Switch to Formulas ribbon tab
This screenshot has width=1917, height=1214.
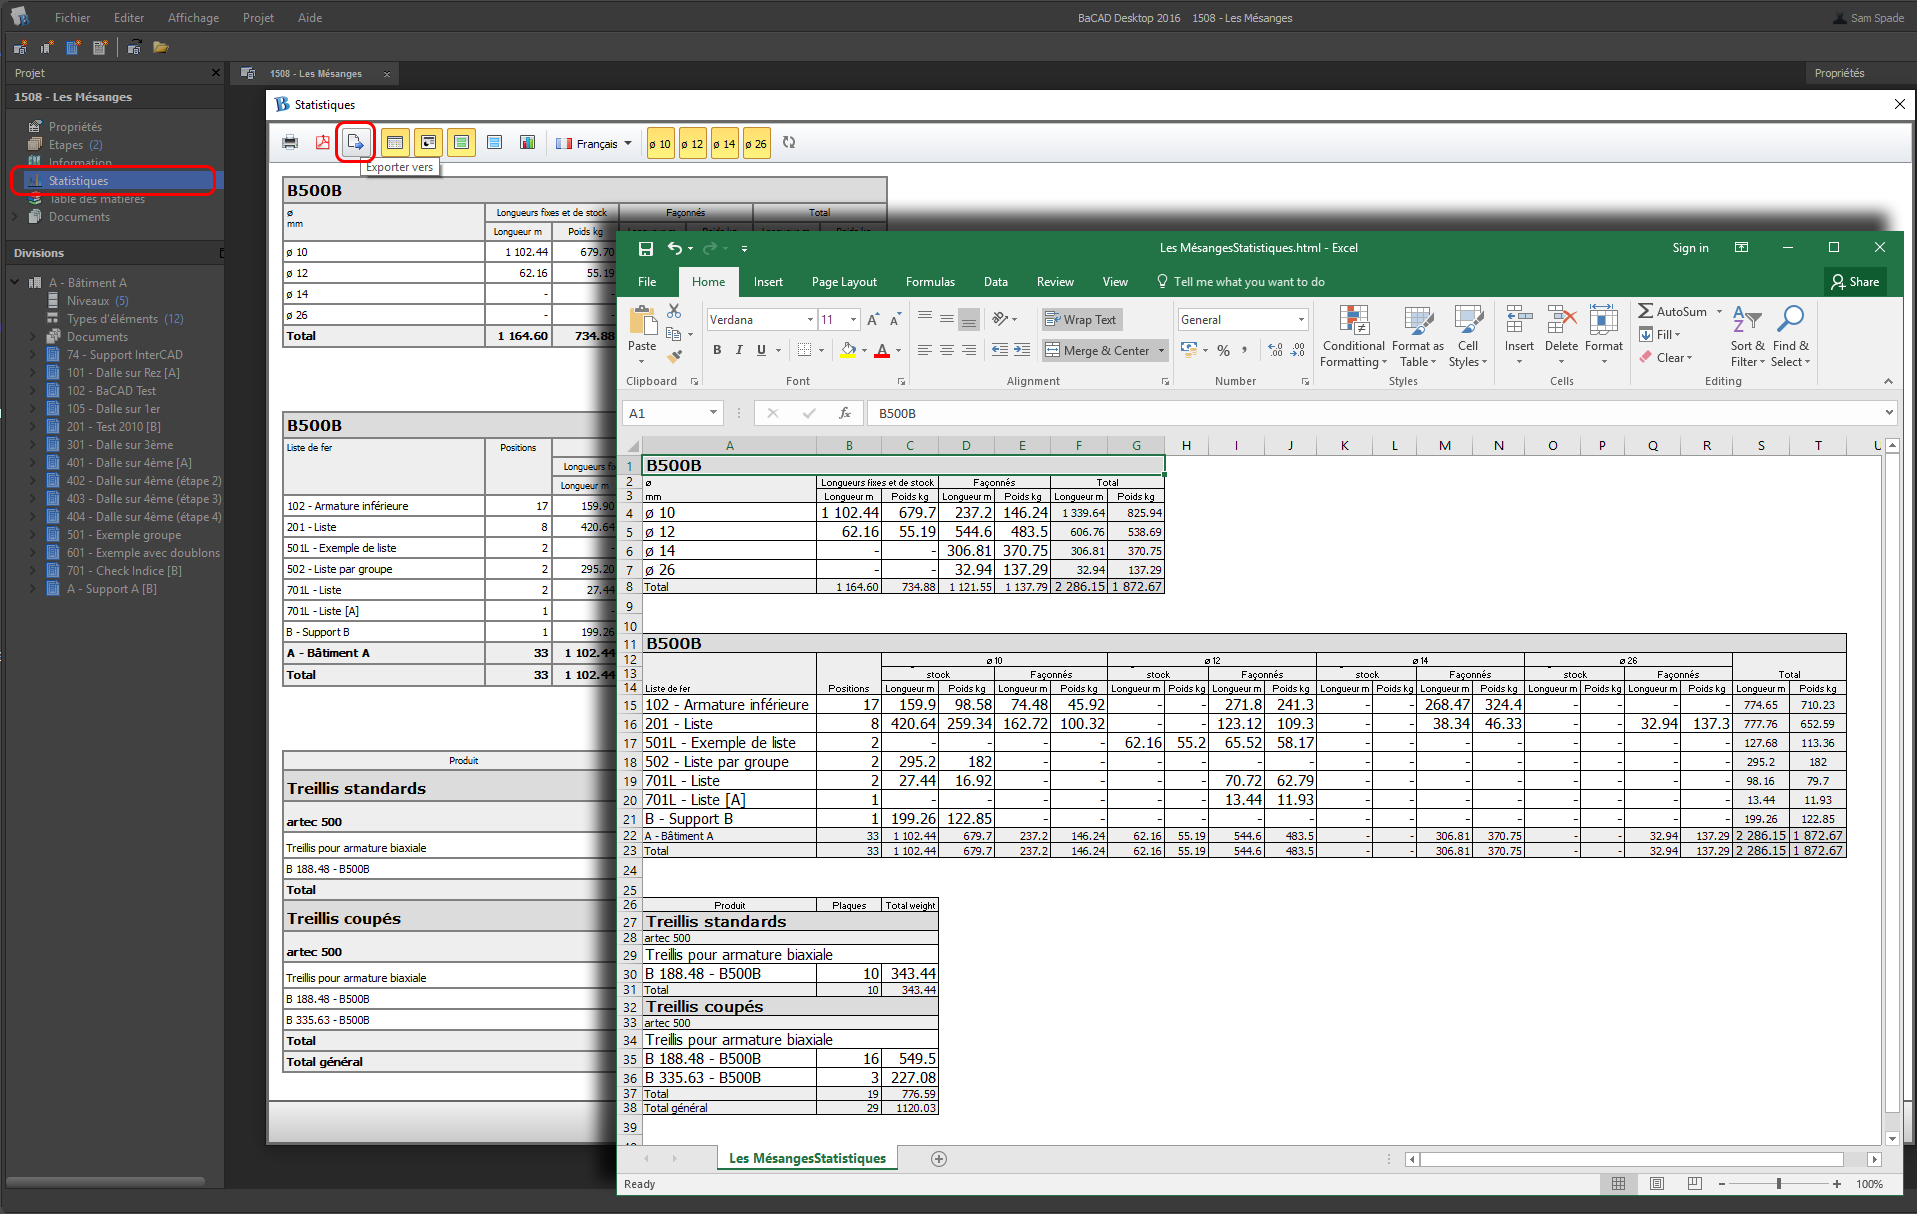coord(930,282)
